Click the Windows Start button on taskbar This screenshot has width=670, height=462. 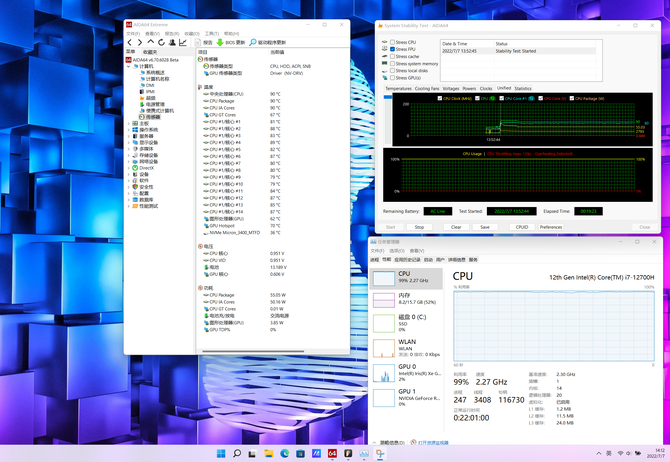221,453
